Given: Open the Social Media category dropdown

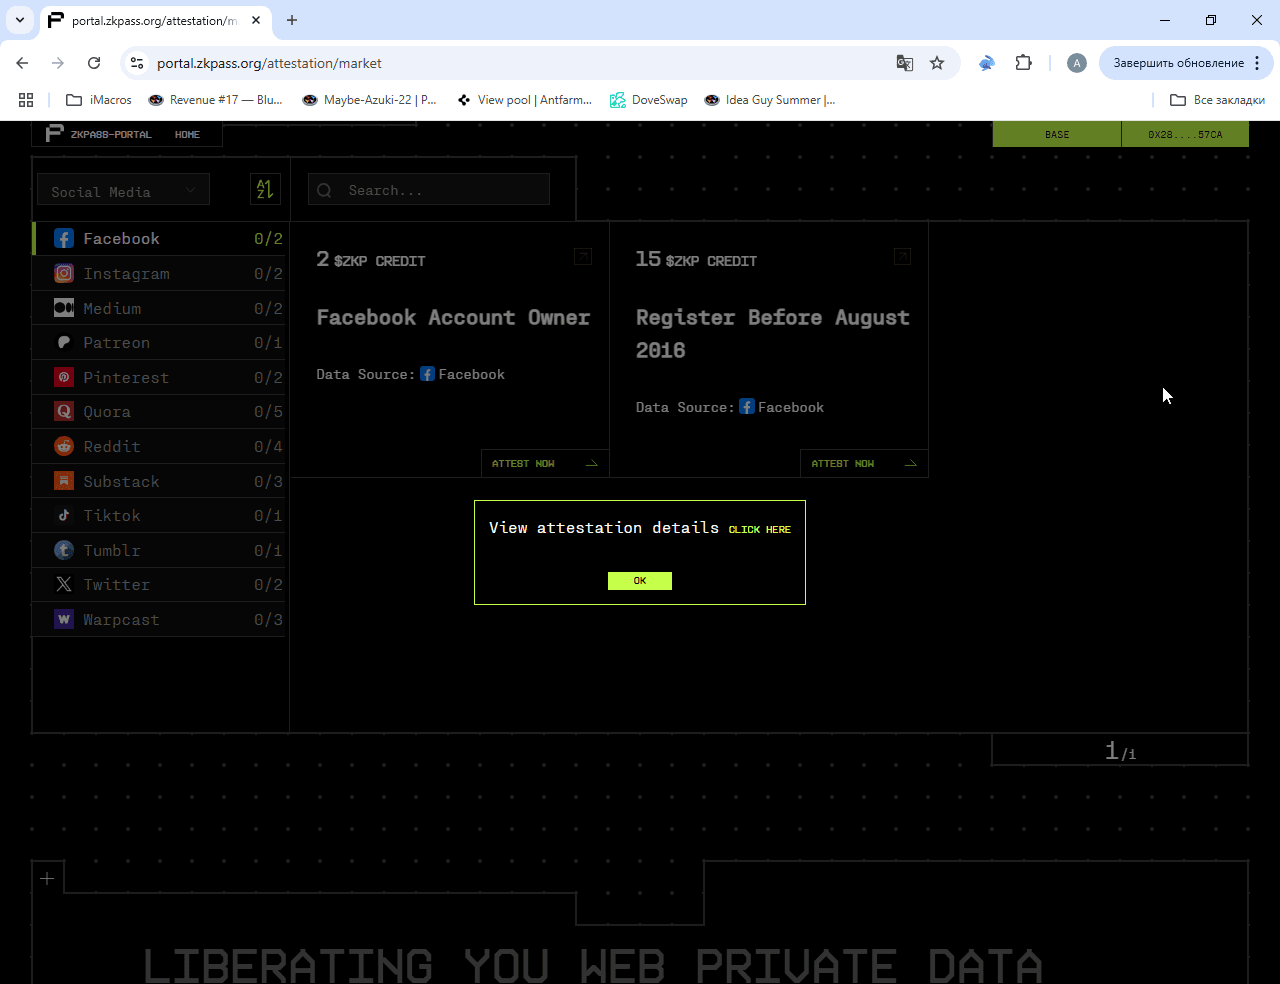Looking at the screenshot, I should tap(123, 190).
